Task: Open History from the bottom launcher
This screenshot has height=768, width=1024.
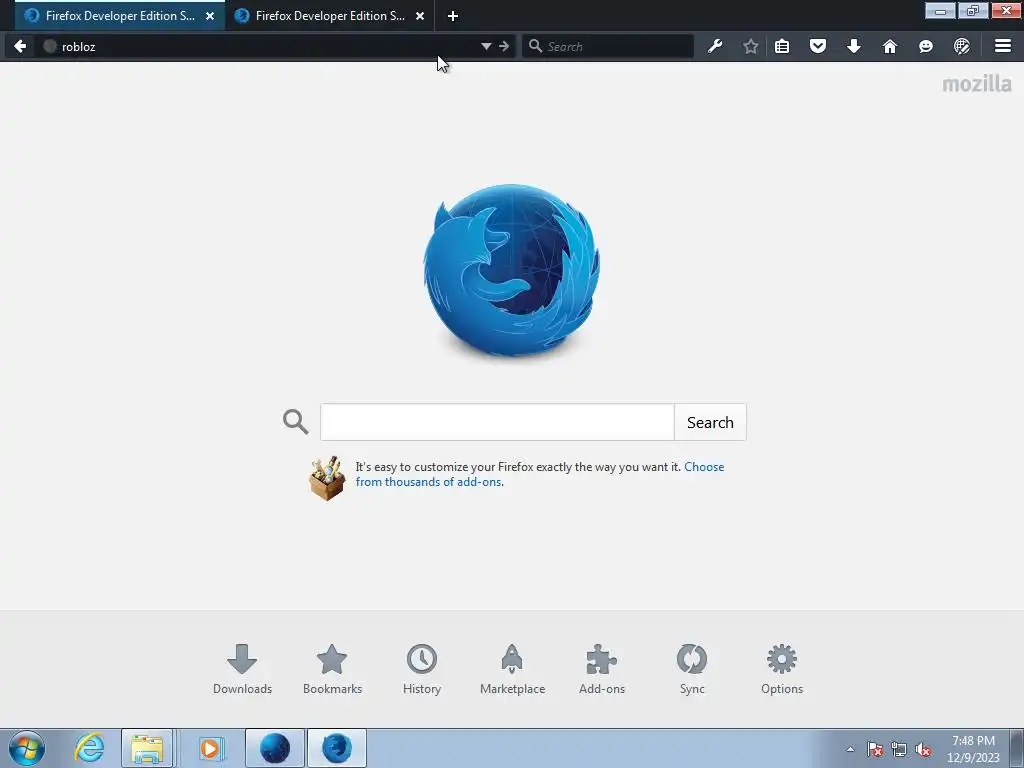Action: click(x=422, y=669)
